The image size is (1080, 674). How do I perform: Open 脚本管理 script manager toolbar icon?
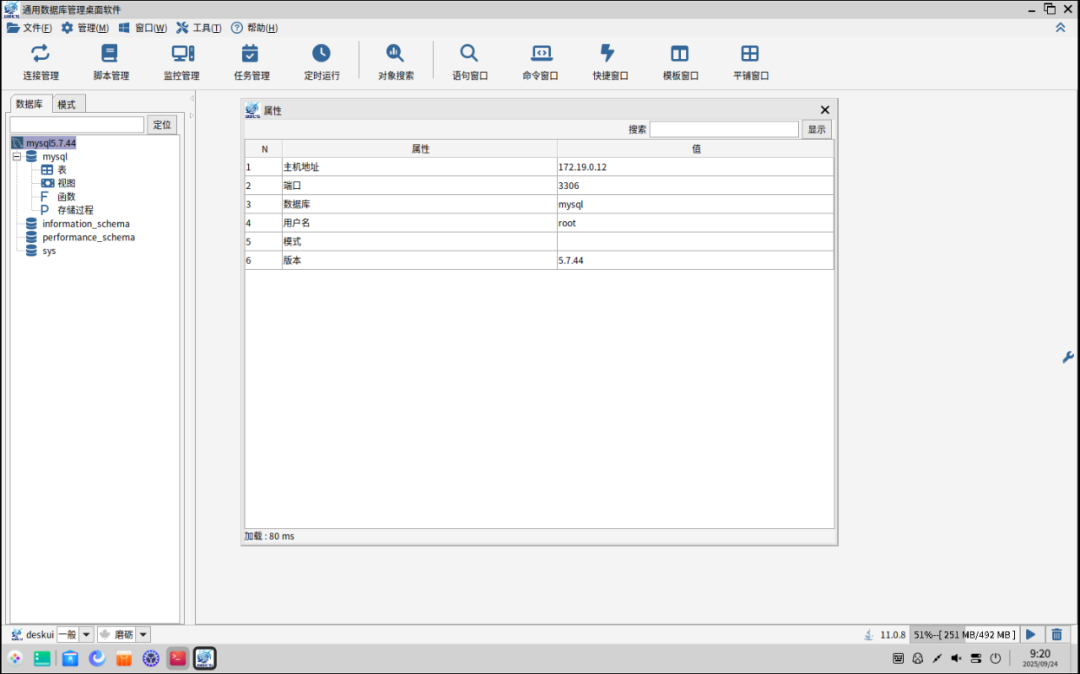(x=110, y=54)
